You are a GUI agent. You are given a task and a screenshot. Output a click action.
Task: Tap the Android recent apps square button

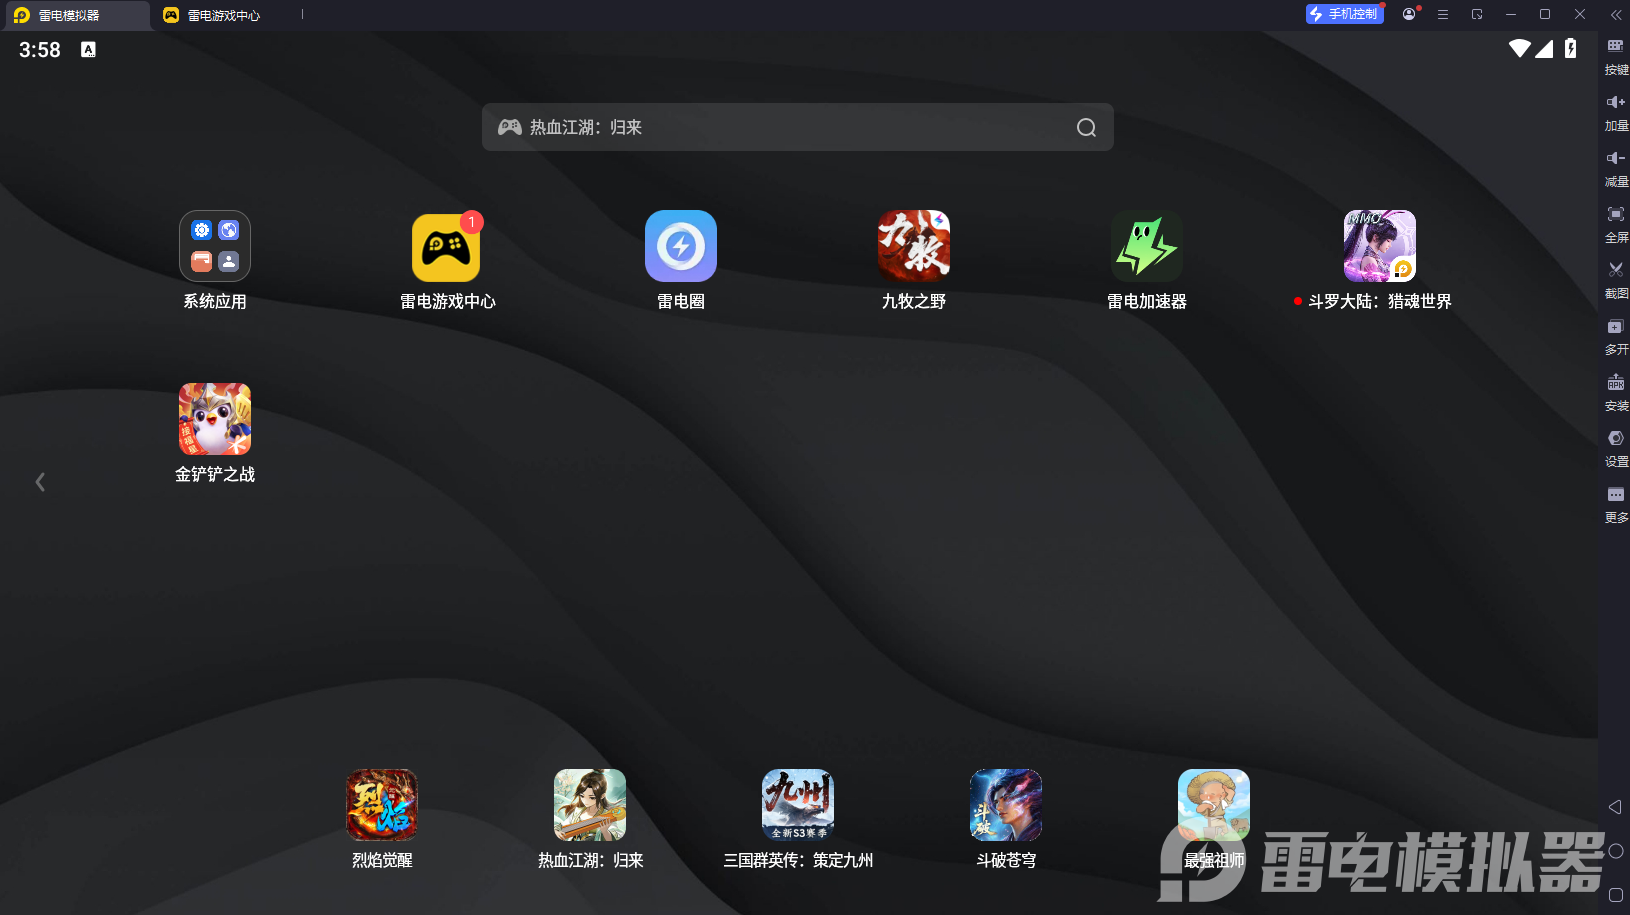(x=1615, y=895)
